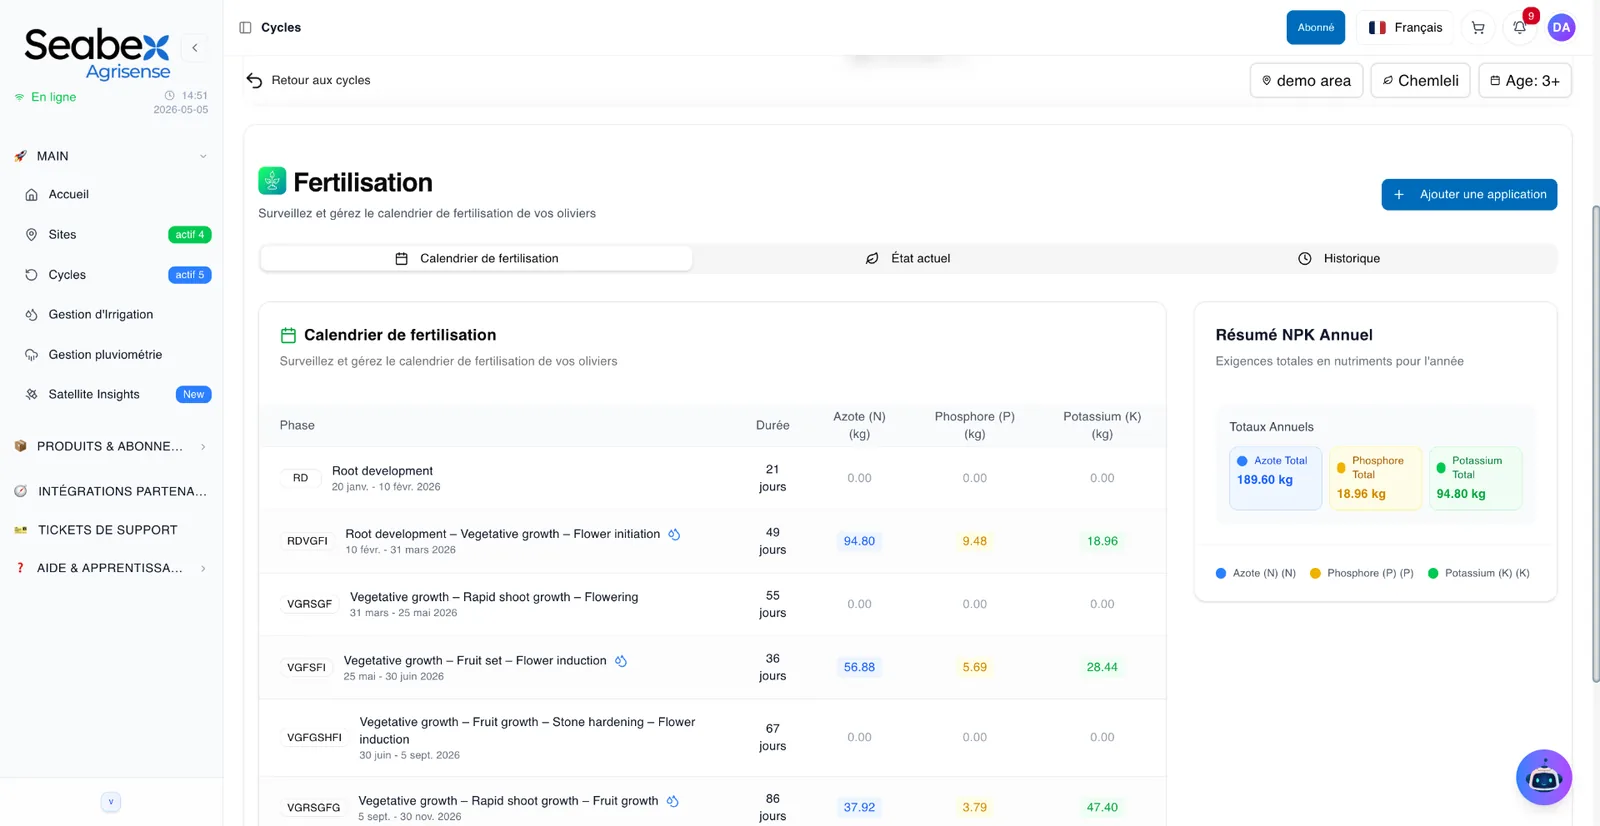Expand AIDE & APPRENTISSAGE section
The width and height of the screenshot is (1600, 826).
pos(112,568)
